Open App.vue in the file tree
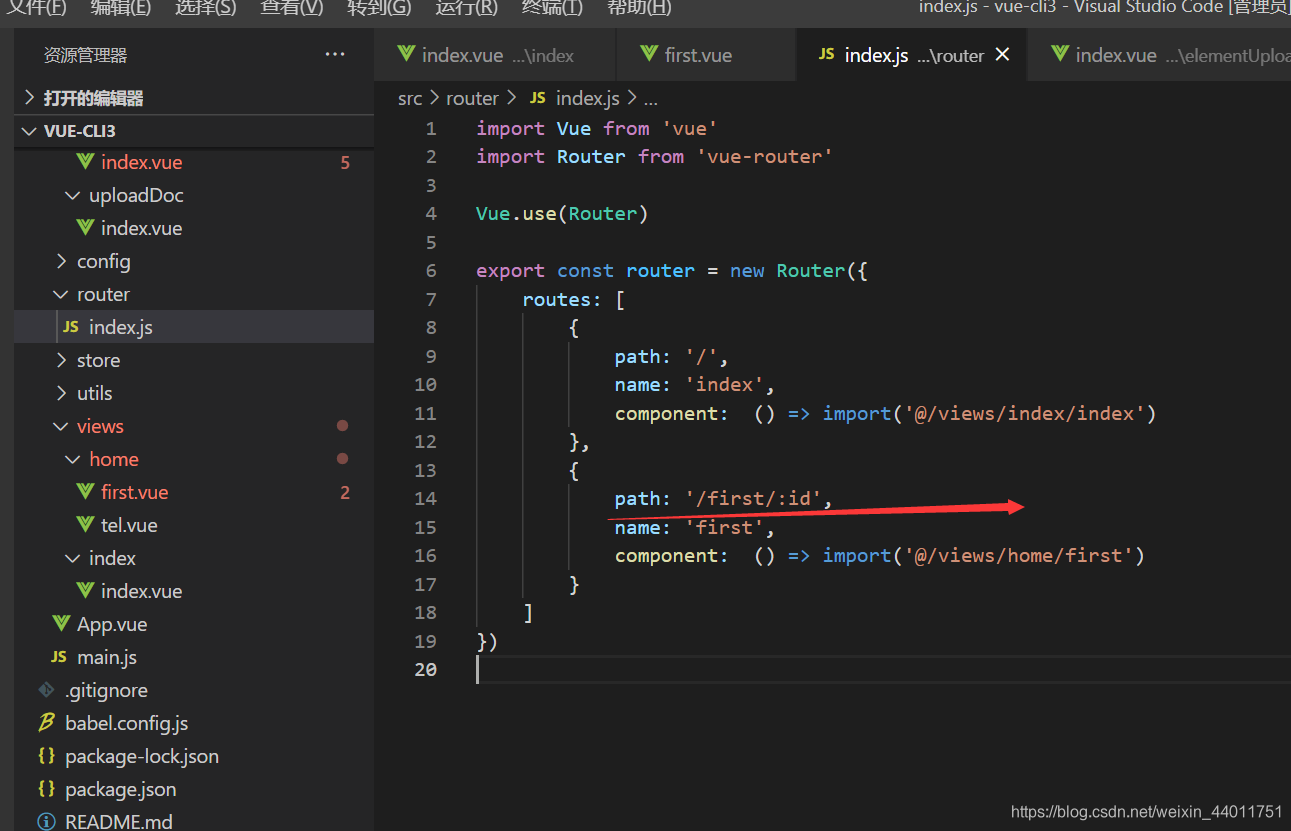This screenshot has width=1291, height=831. click(112, 624)
